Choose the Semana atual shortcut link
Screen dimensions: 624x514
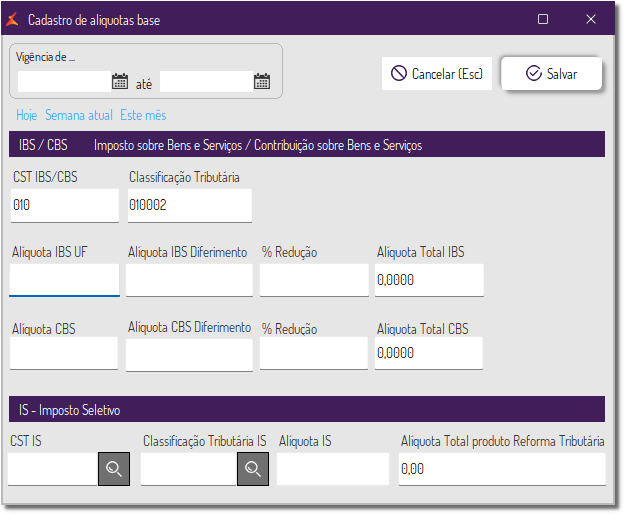pyautogui.click(x=79, y=115)
